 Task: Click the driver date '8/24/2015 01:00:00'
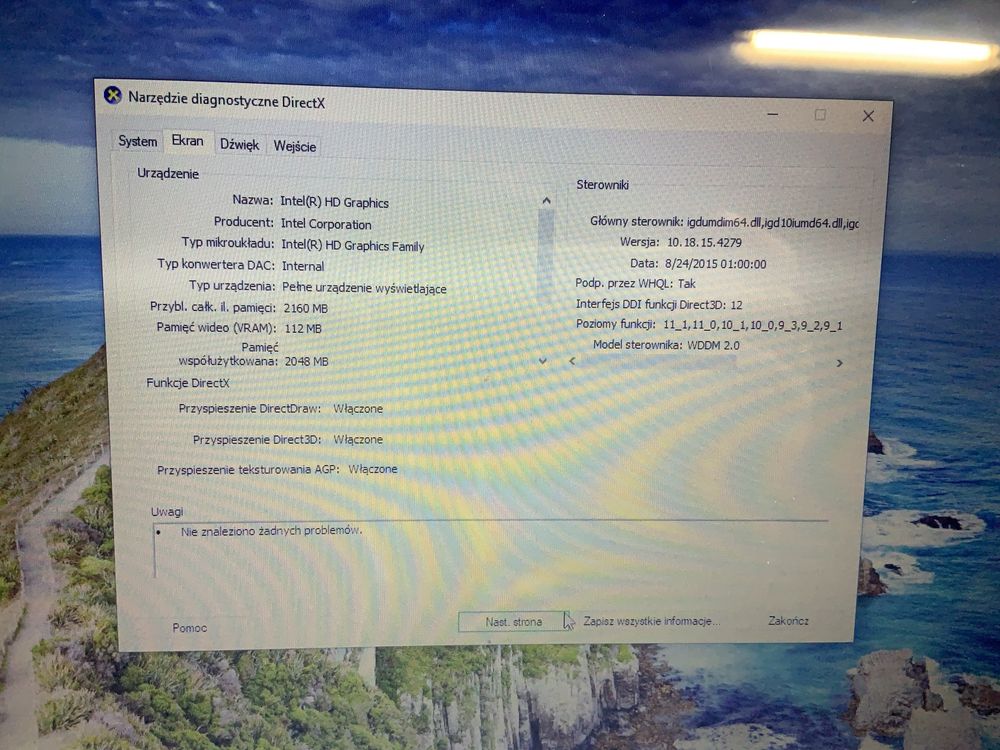pyautogui.click(x=716, y=263)
